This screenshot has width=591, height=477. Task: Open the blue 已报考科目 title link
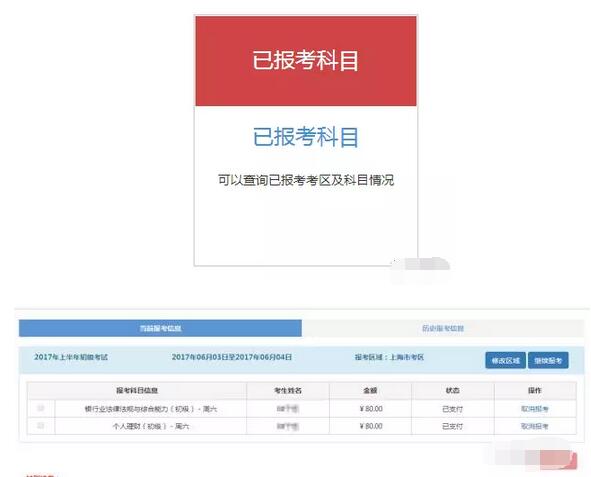[x=306, y=137]
